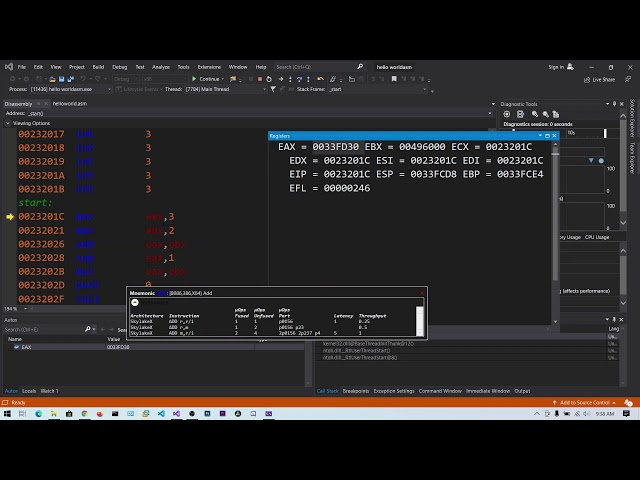Click the EAX value 0033FD30 in Registers
The height and width of the screenshot is (480, 640).
coord(336,147)
